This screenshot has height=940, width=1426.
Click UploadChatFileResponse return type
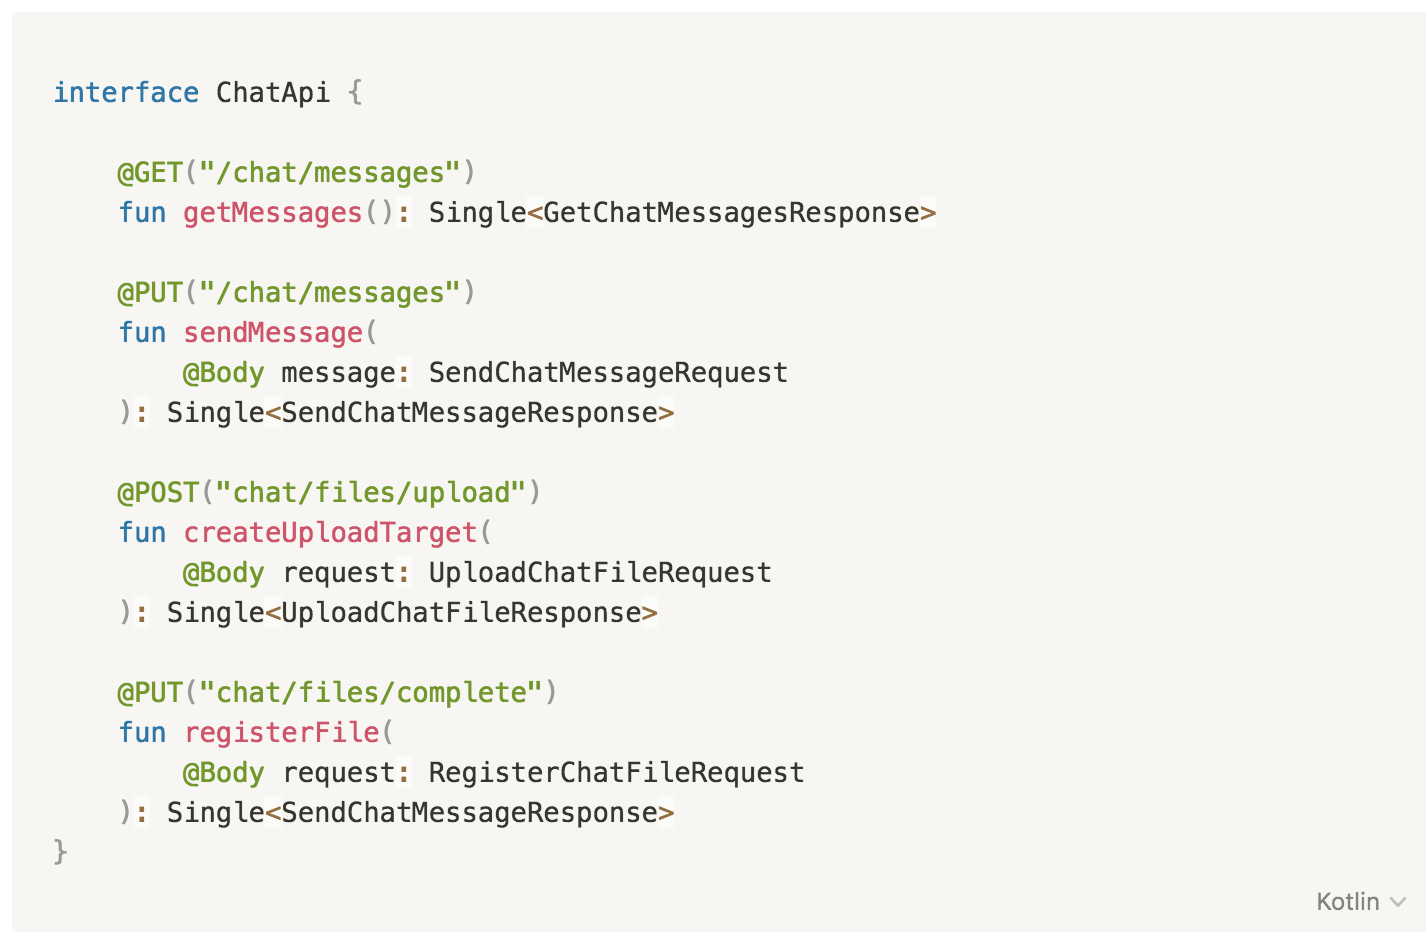[x=461, y=612]
